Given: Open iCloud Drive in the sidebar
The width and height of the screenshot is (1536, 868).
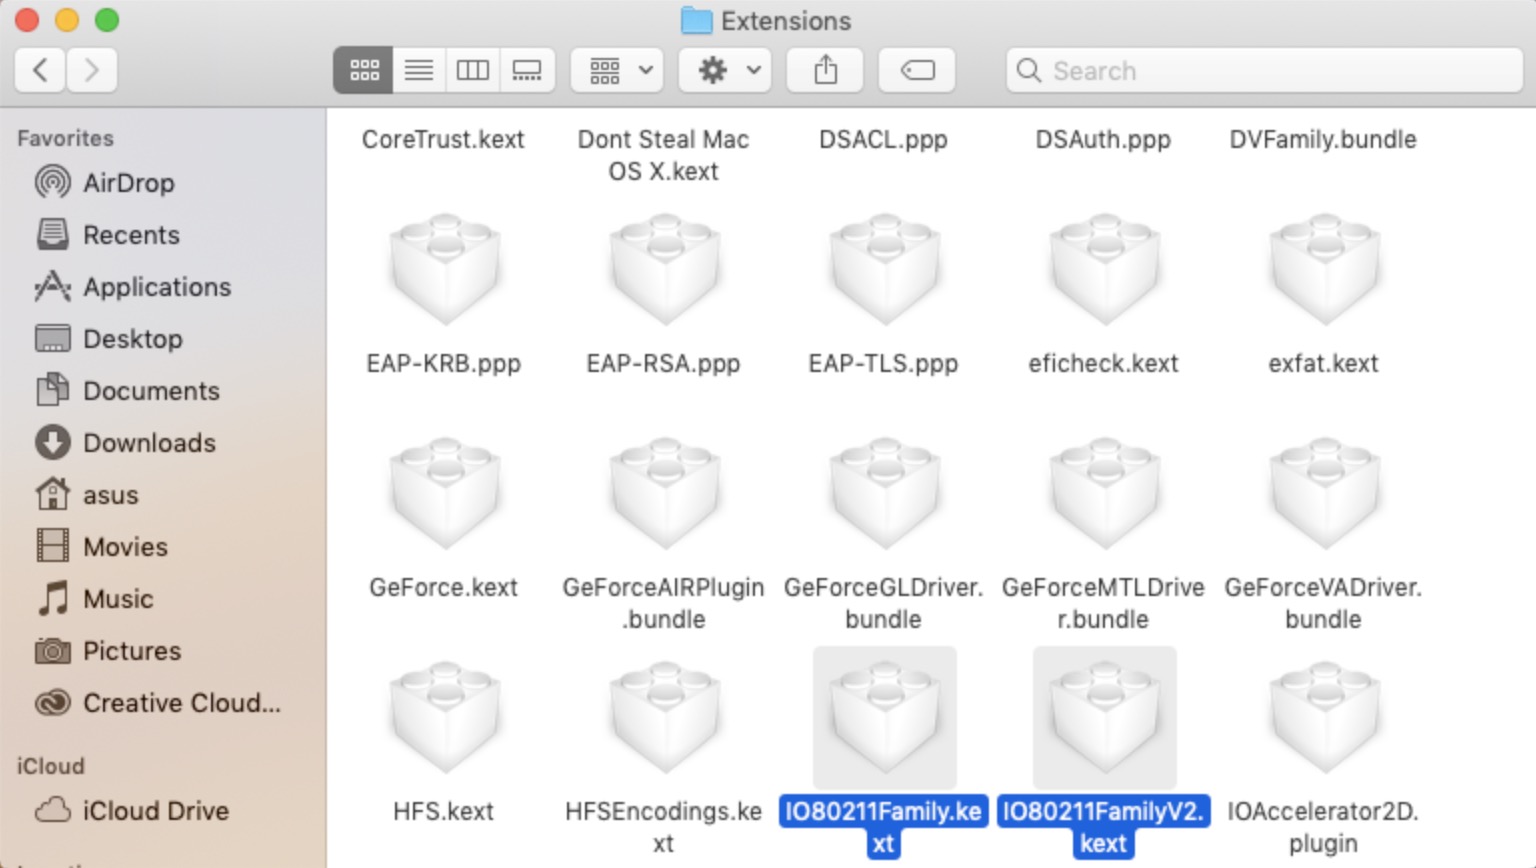Looking at the screenshot, I should pyautogui.click(x=155, y=811).
